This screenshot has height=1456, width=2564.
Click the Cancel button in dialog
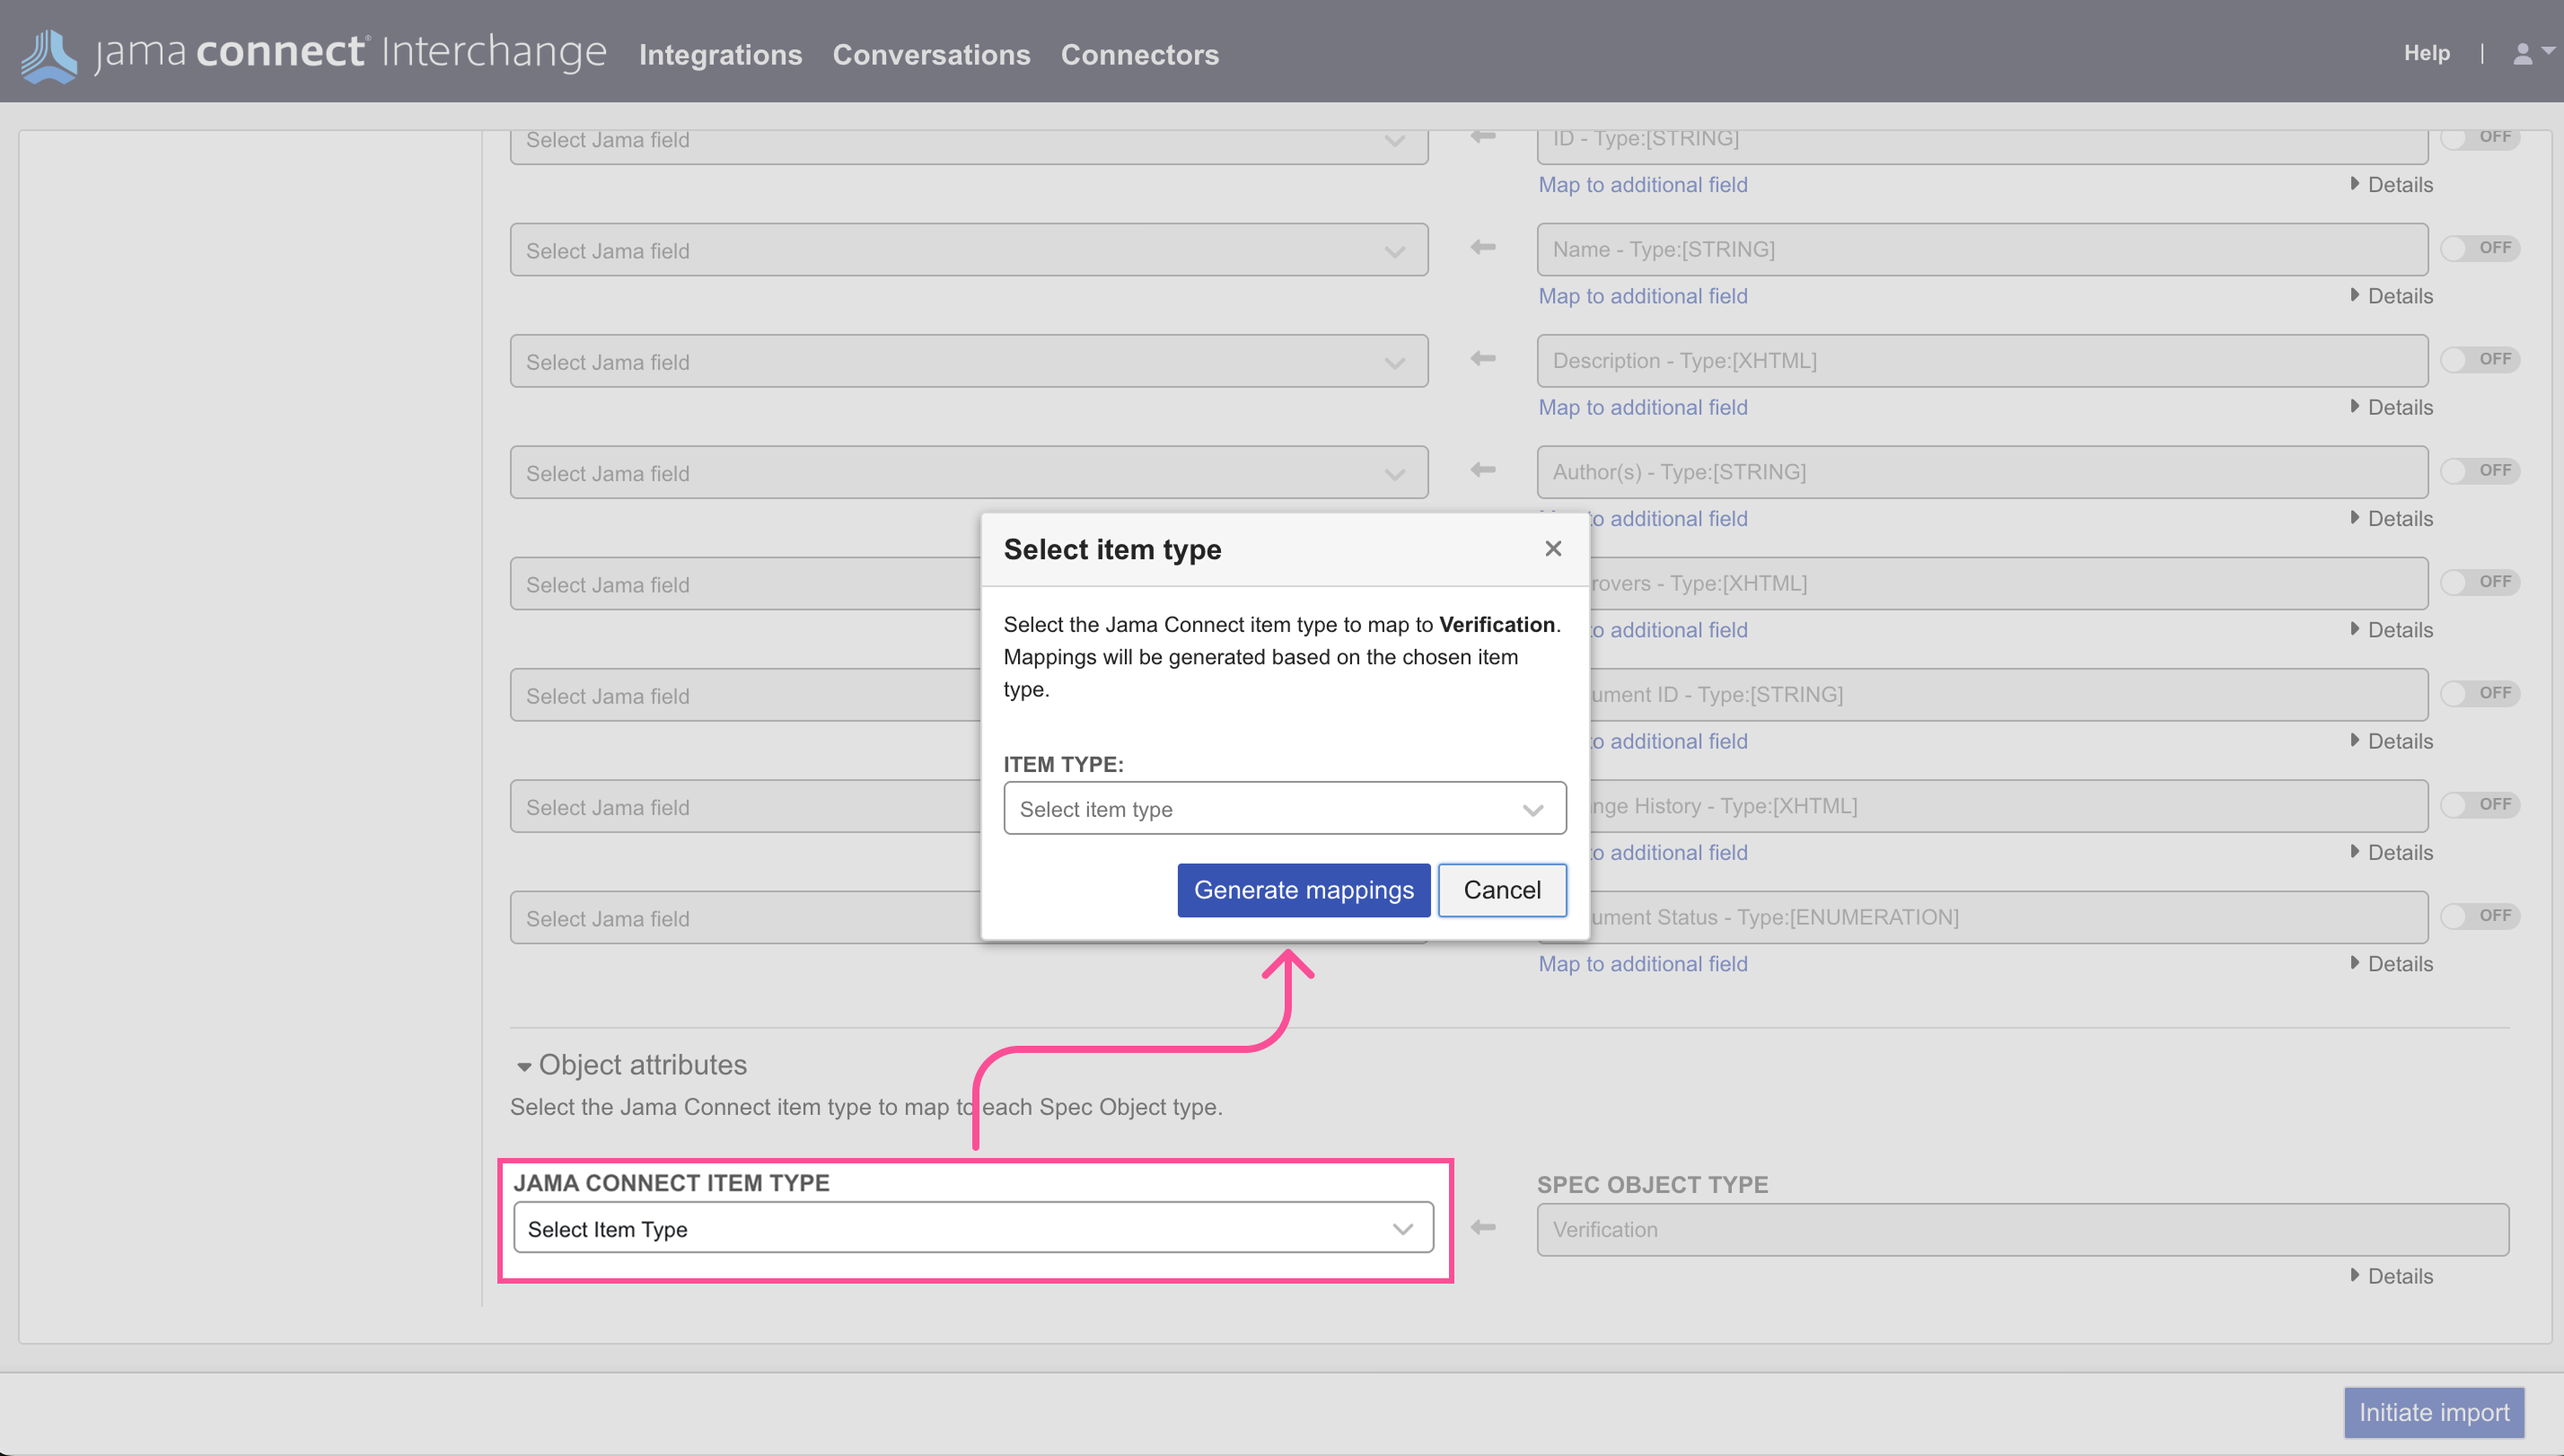1501,890
